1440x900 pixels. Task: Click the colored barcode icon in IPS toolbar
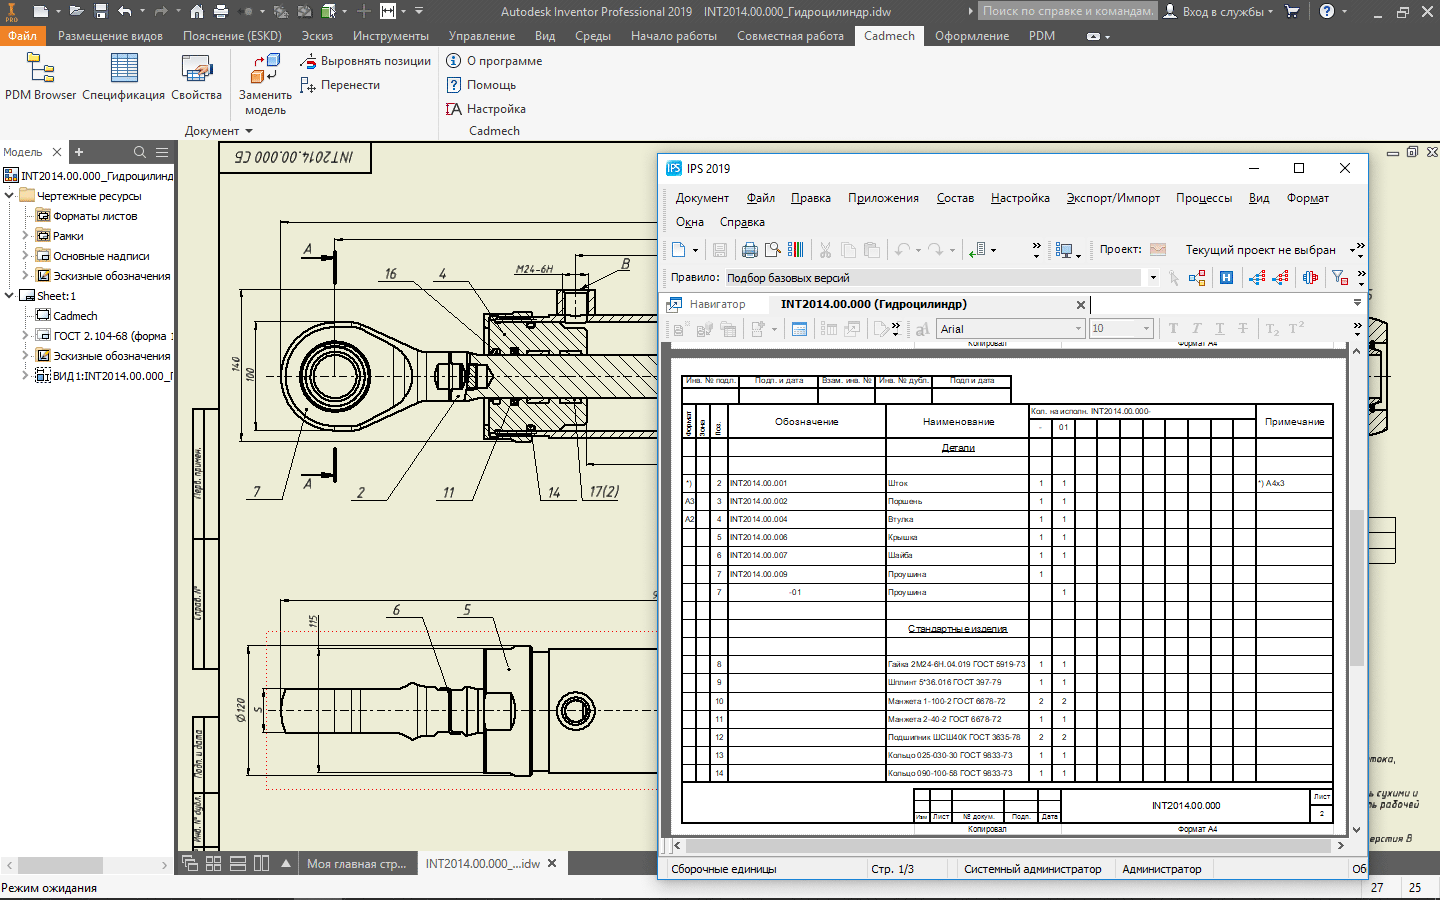coord(796,250)
